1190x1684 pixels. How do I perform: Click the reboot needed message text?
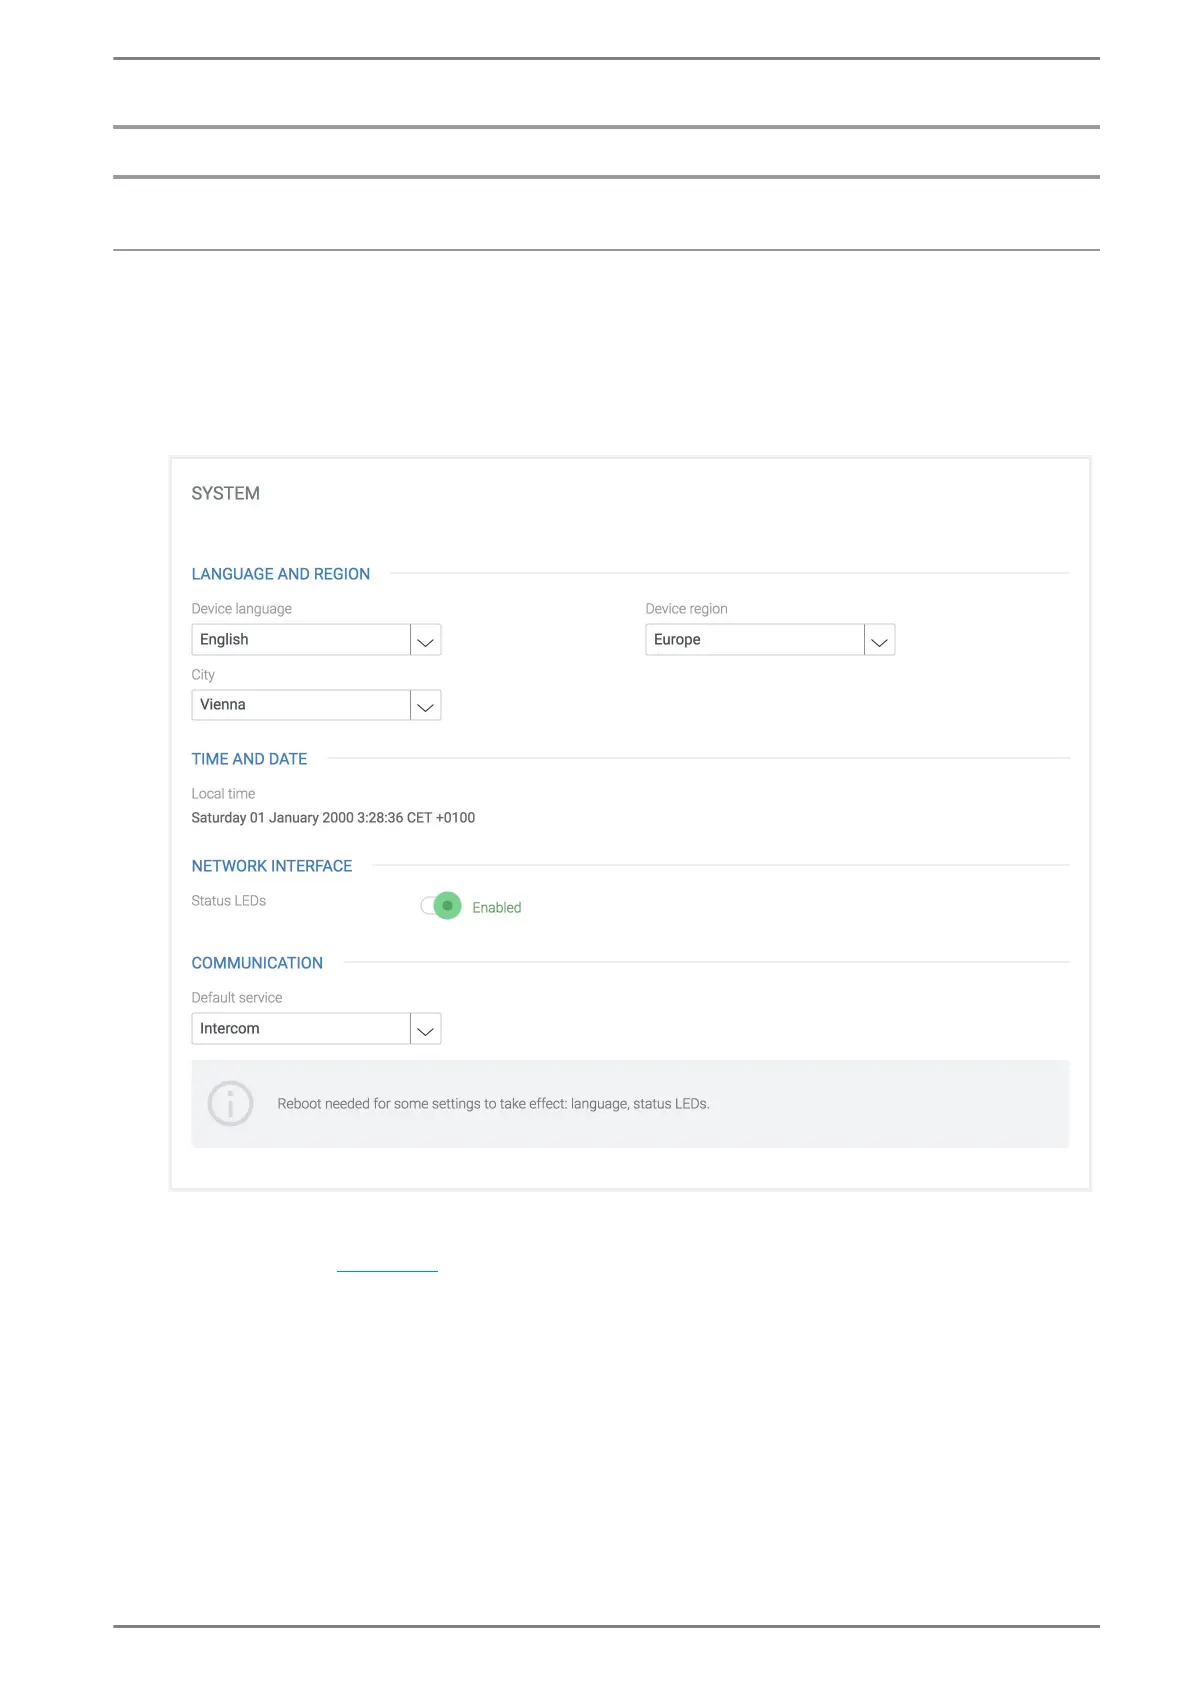[x=493, y=1104]
